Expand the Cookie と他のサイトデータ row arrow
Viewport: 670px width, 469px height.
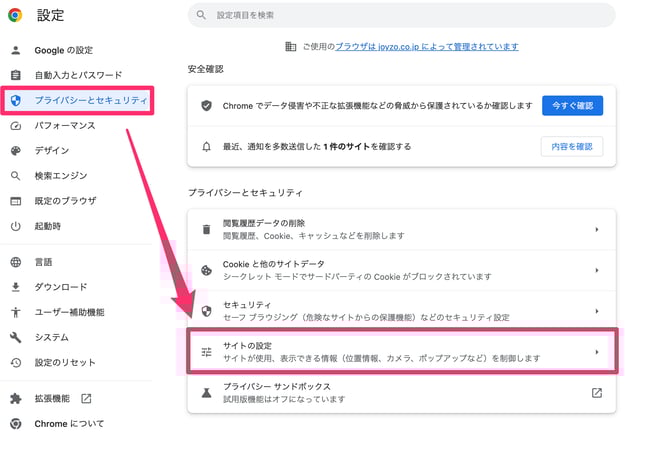click(x=597, y=270)
